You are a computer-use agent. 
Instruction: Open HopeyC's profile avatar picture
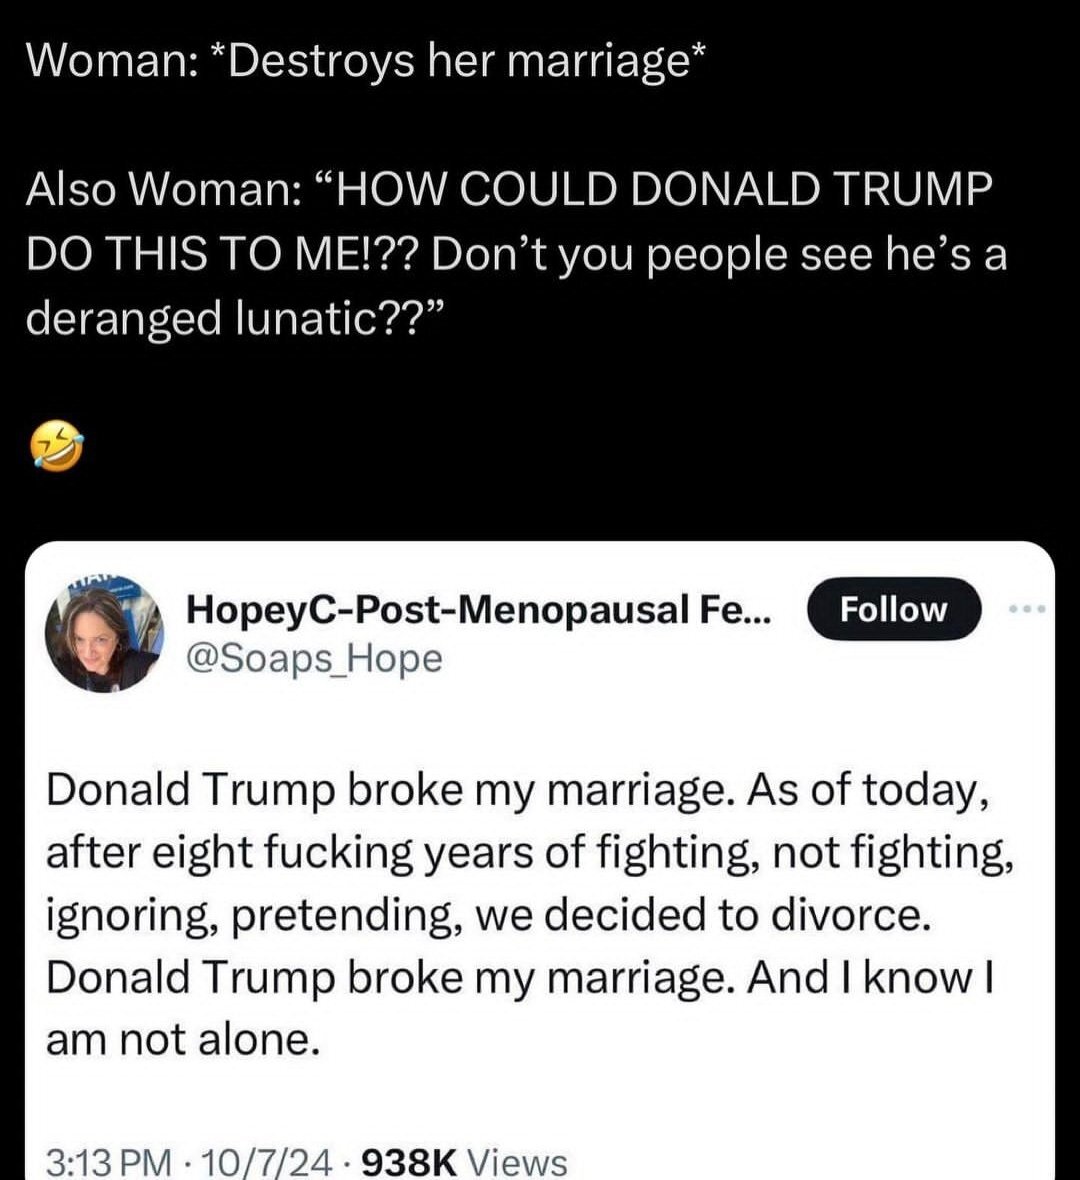104,634
